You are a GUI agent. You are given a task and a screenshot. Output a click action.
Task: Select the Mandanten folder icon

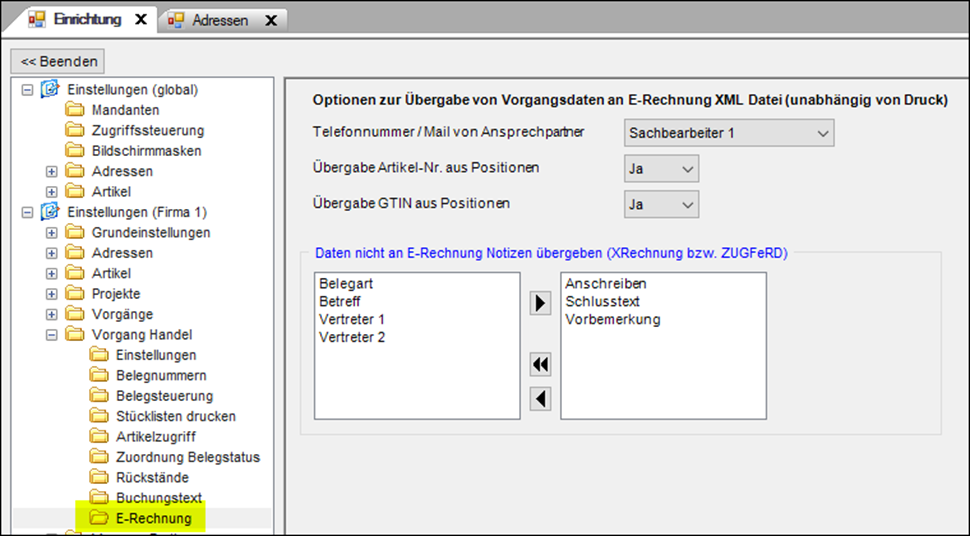[x=75, y=110]
